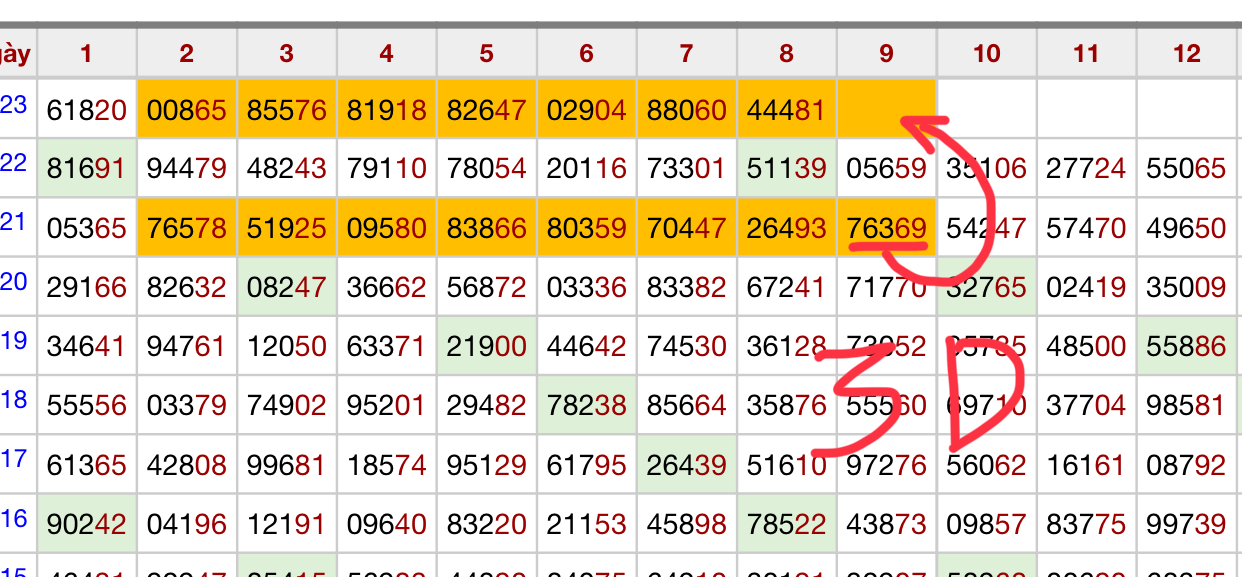Click the orange cell 00865
Screen dimensions: 1242x577
(x=187, y=109)
